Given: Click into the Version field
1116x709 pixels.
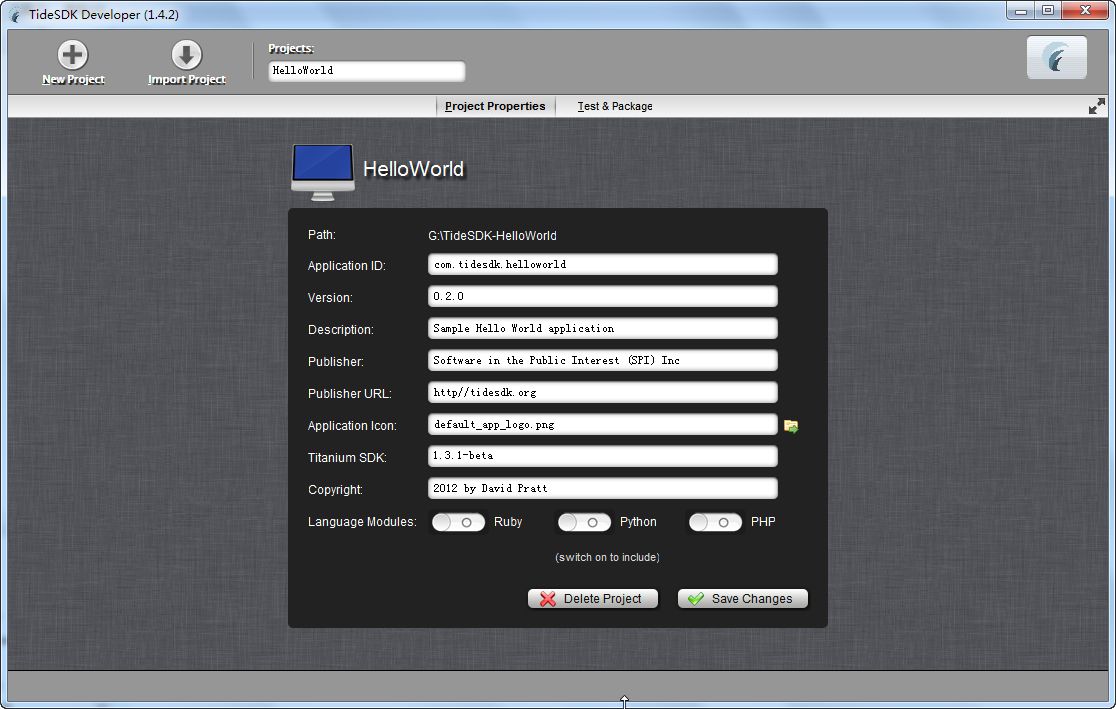Looking at the screenshot, I should [x=602, y=296].
